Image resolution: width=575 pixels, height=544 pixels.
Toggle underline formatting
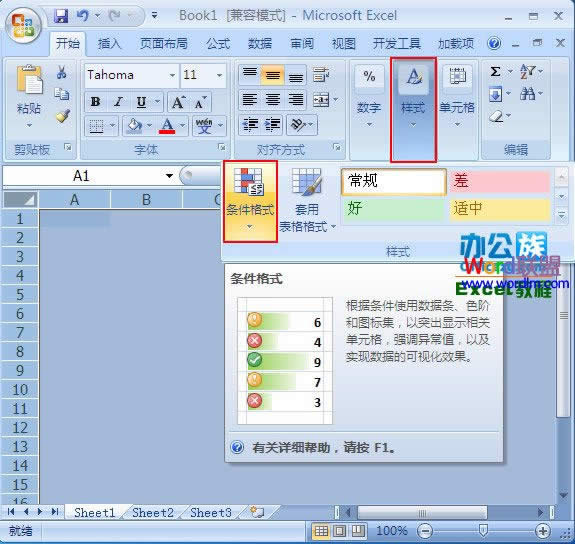pos(141,102)
